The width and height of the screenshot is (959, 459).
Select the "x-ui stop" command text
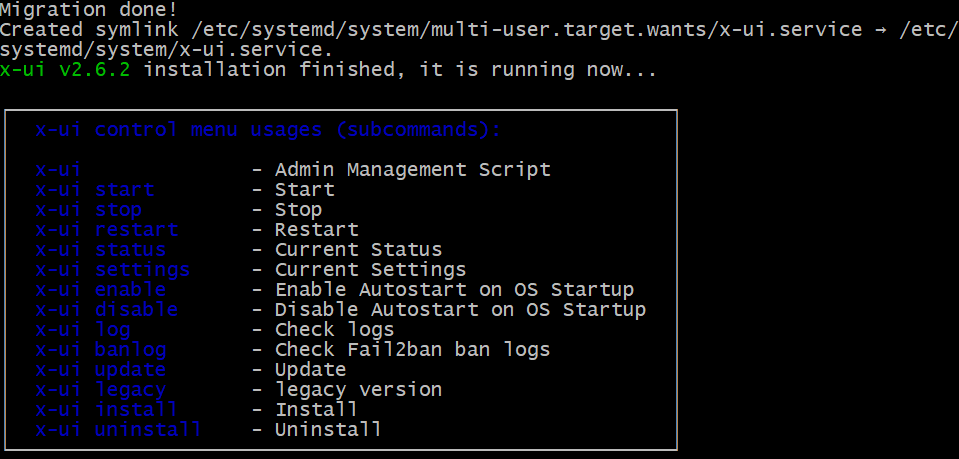[89, 210]
